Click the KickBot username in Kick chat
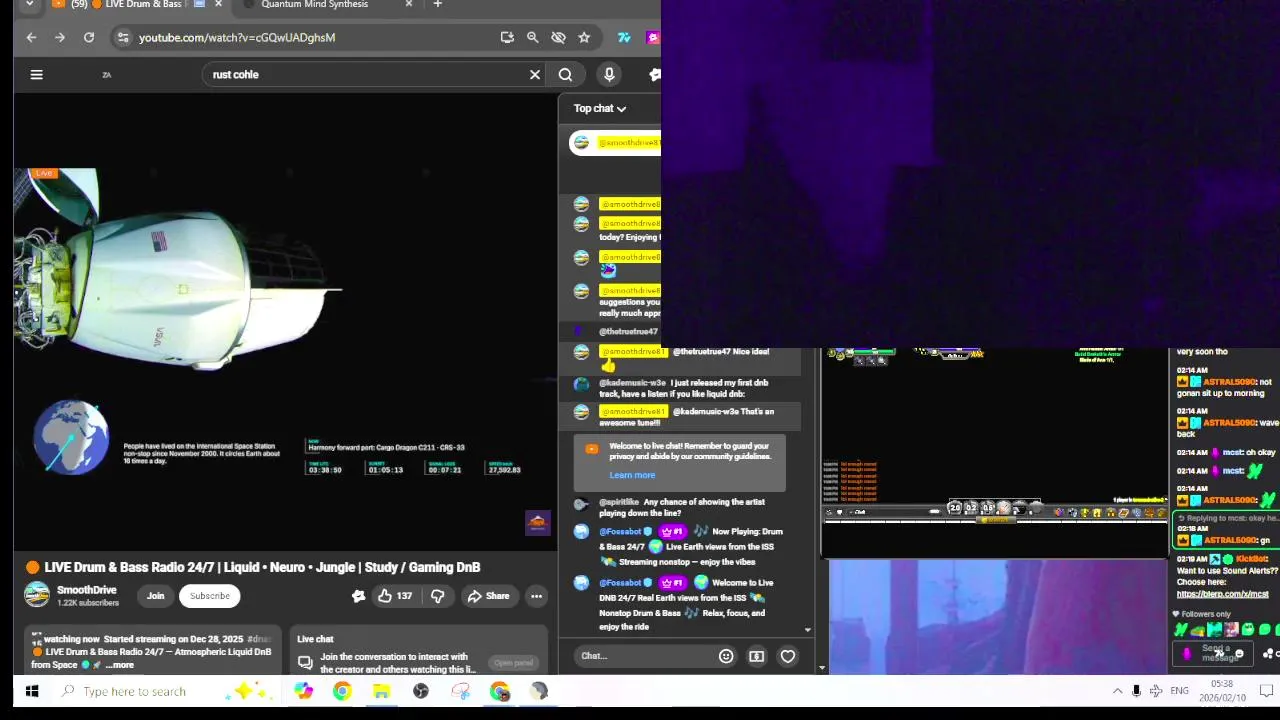Viewport: 1280px width, 720px height. pos(1251,559)
